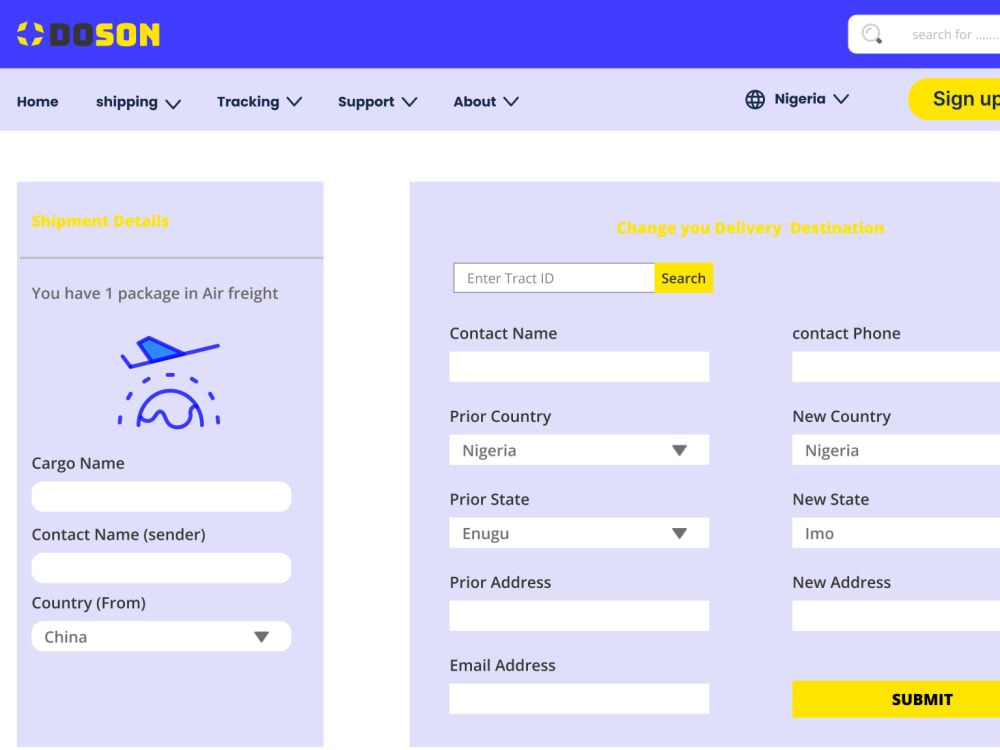Click the Sign up button

[x=955, y=99]
